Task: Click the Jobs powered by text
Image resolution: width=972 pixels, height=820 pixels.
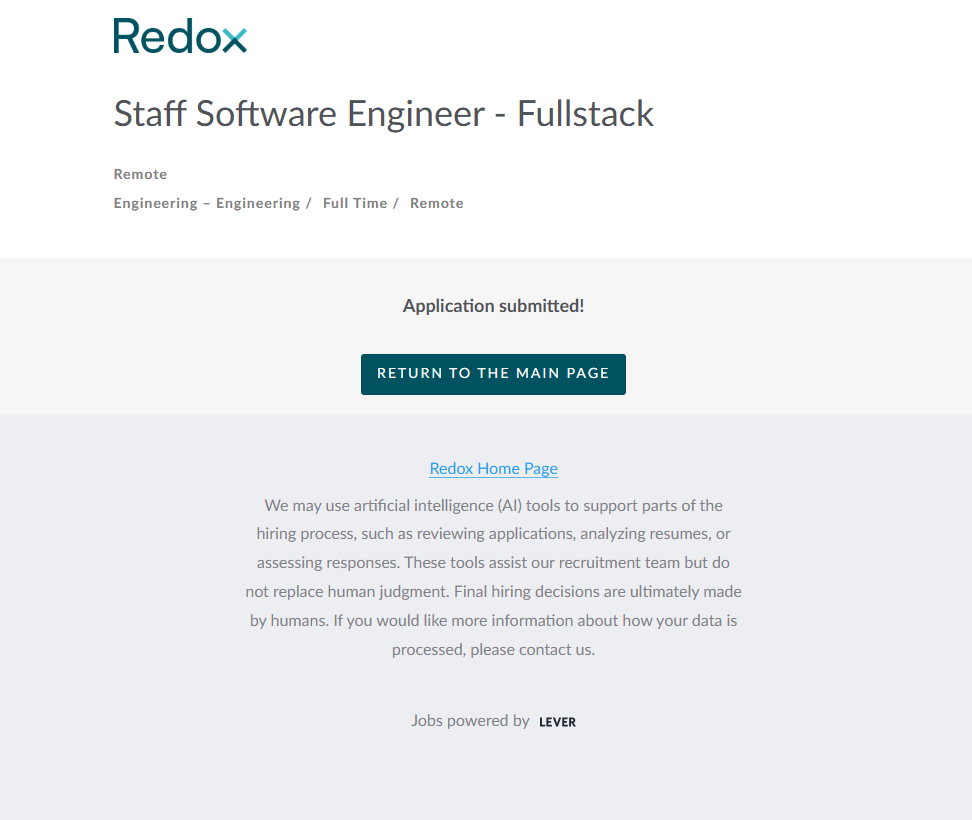Action: pyautogui.click(x=470, y=720)
